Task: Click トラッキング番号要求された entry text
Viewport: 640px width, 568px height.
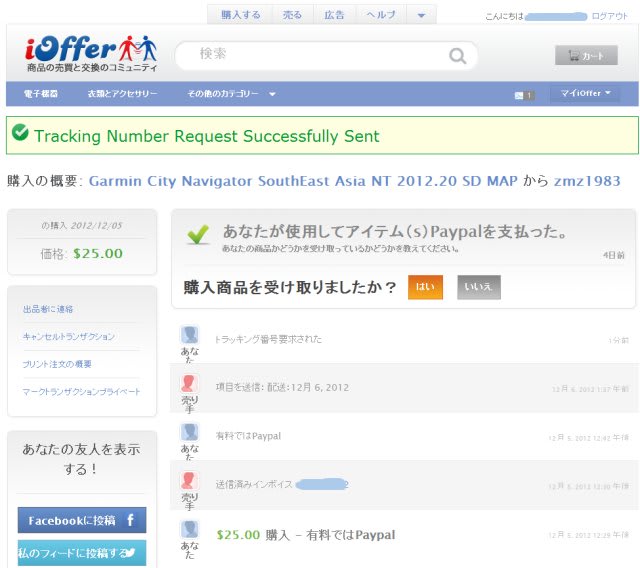Action: 268,339
